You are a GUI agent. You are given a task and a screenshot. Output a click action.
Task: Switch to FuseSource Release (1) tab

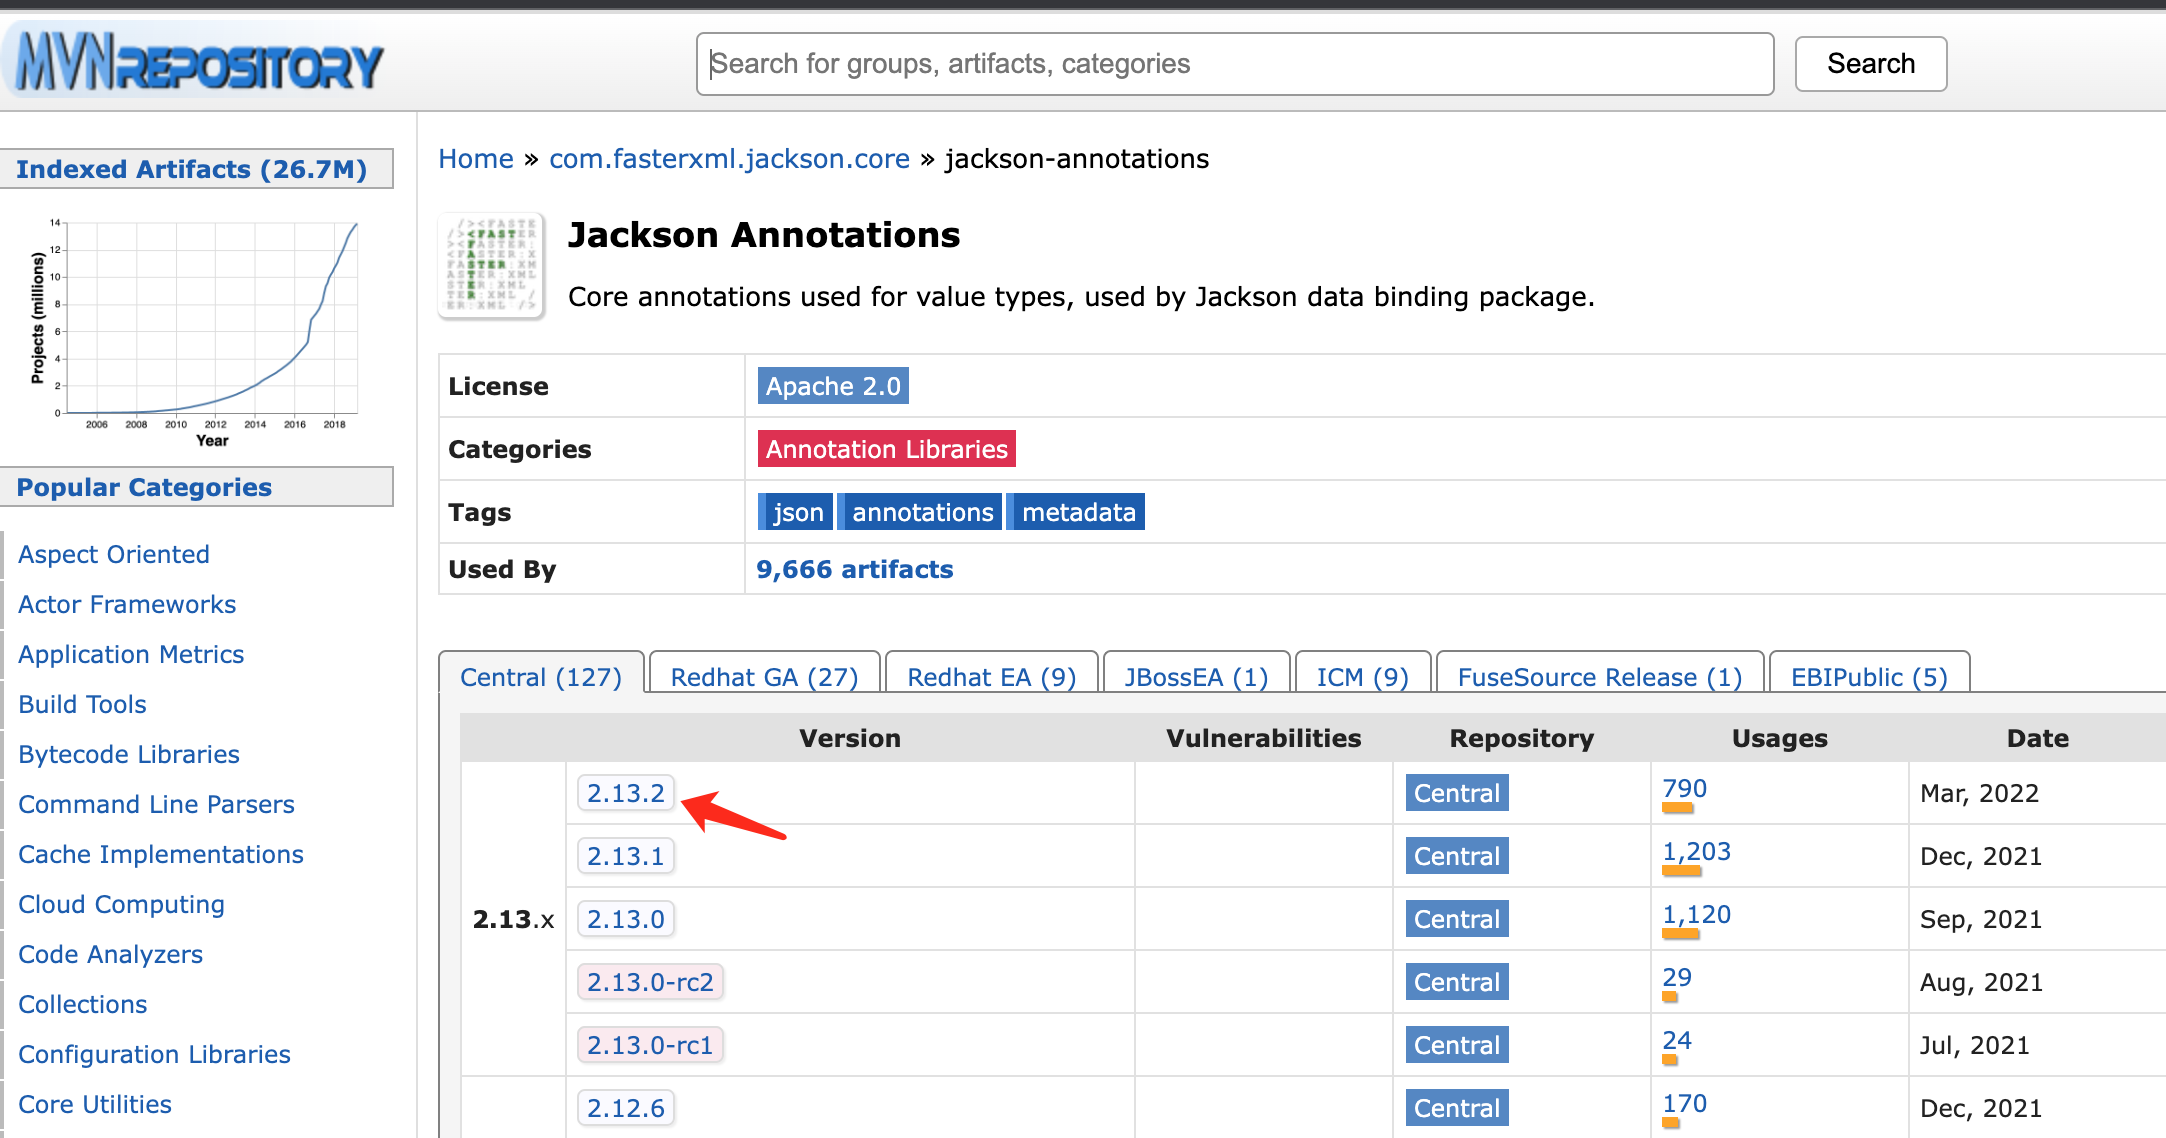[x=1599, y=677]
